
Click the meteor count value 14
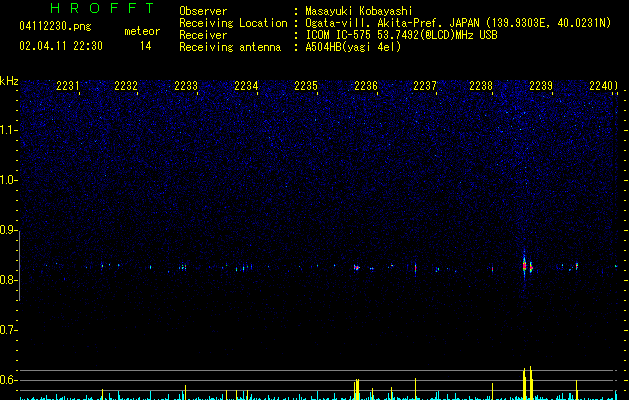146,46
